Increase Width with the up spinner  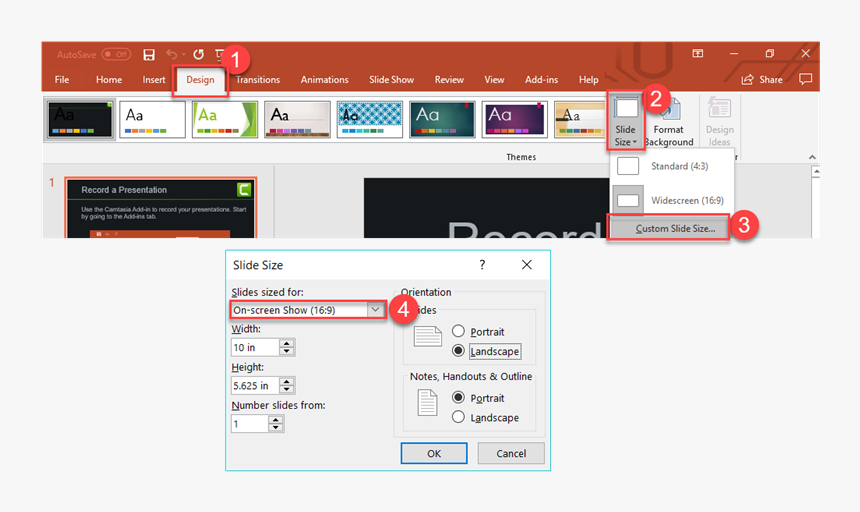click(x=286, y=343)
